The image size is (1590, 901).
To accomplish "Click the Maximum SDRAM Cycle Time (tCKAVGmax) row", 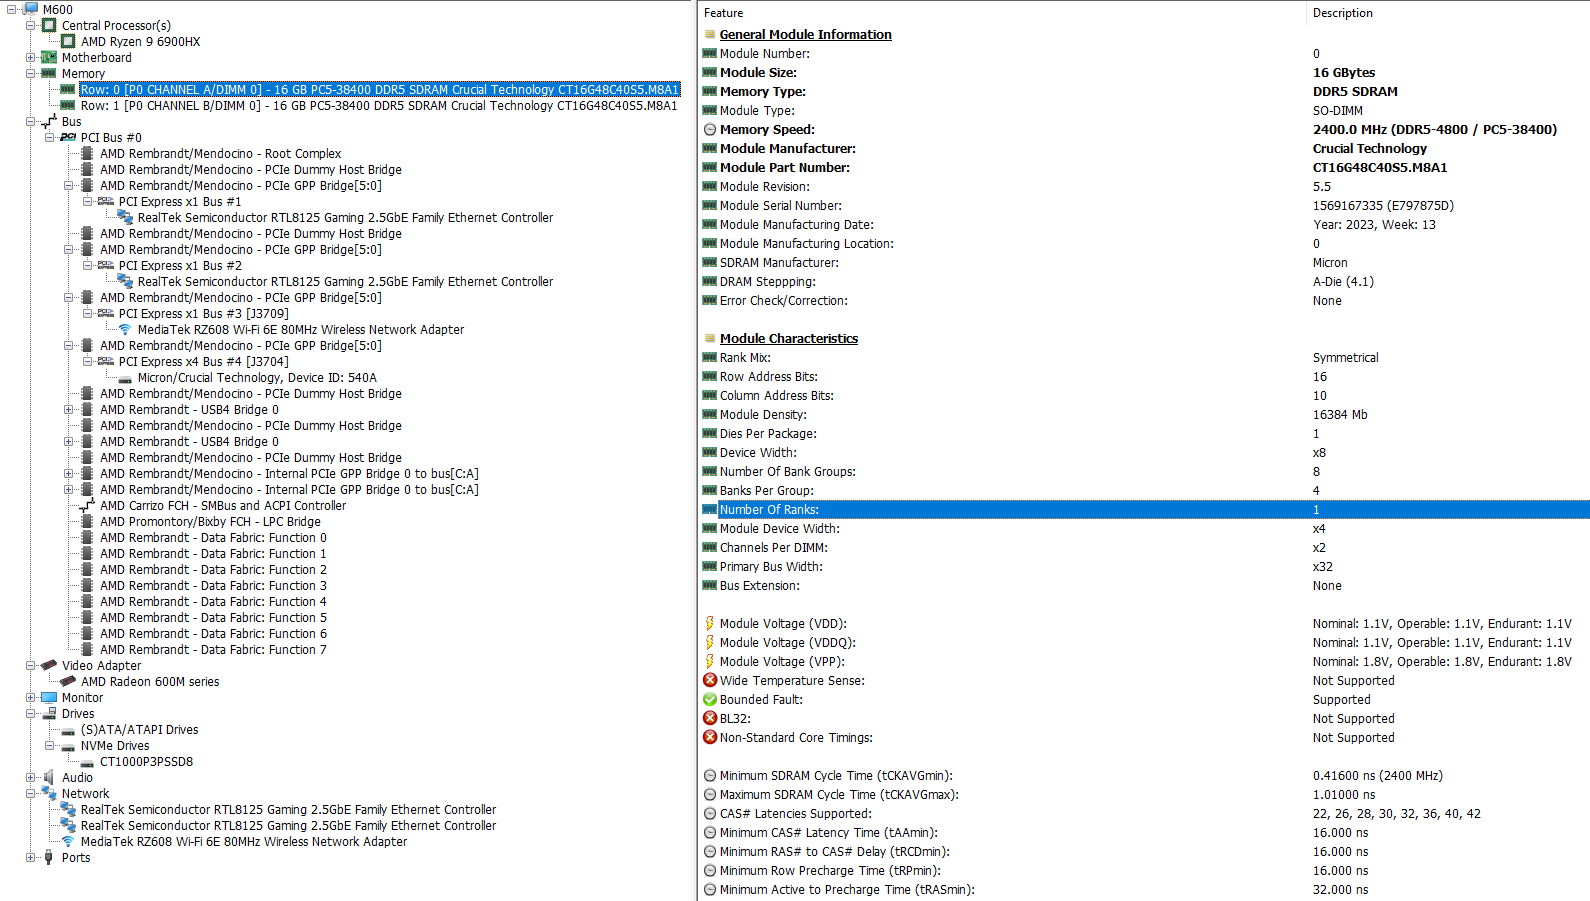I will [1145, 794].
